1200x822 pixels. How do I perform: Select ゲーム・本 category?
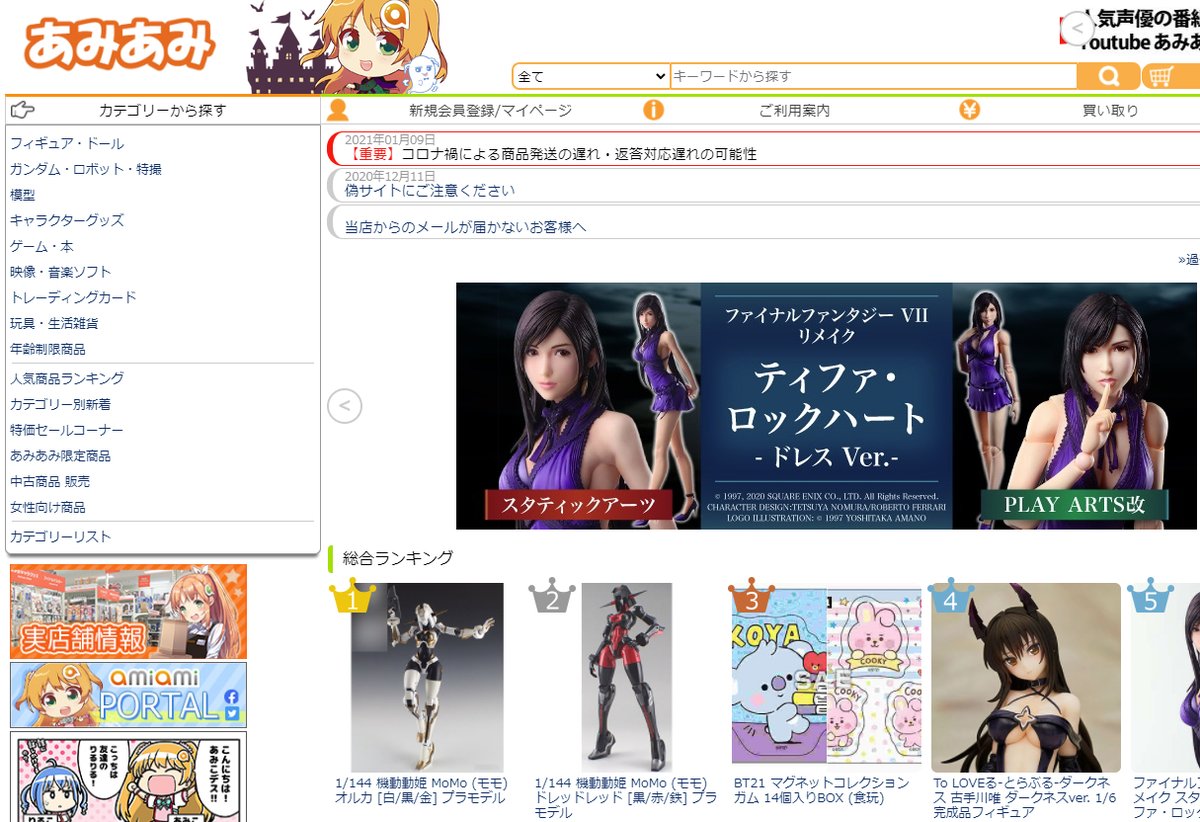(41, 246)
